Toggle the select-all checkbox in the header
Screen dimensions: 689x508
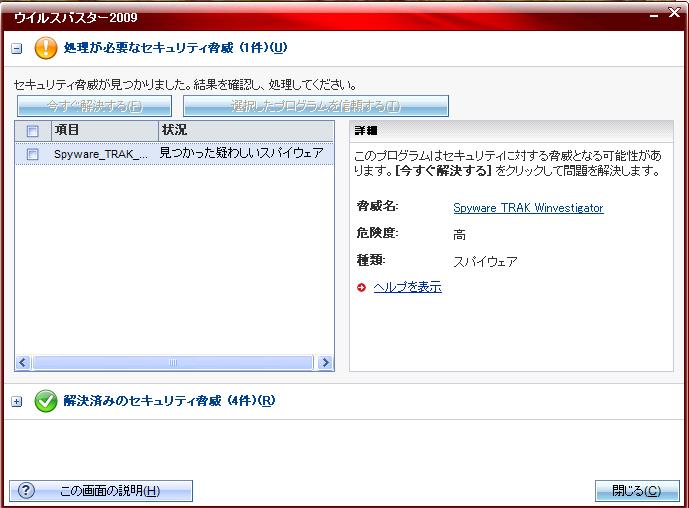(33, 131)
